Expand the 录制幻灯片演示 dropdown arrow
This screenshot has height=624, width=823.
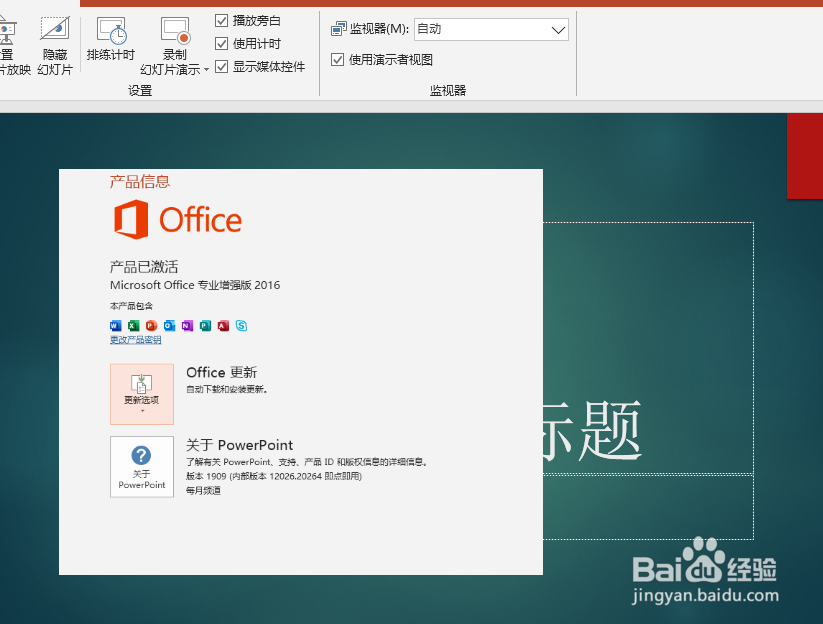pos(206,69)
